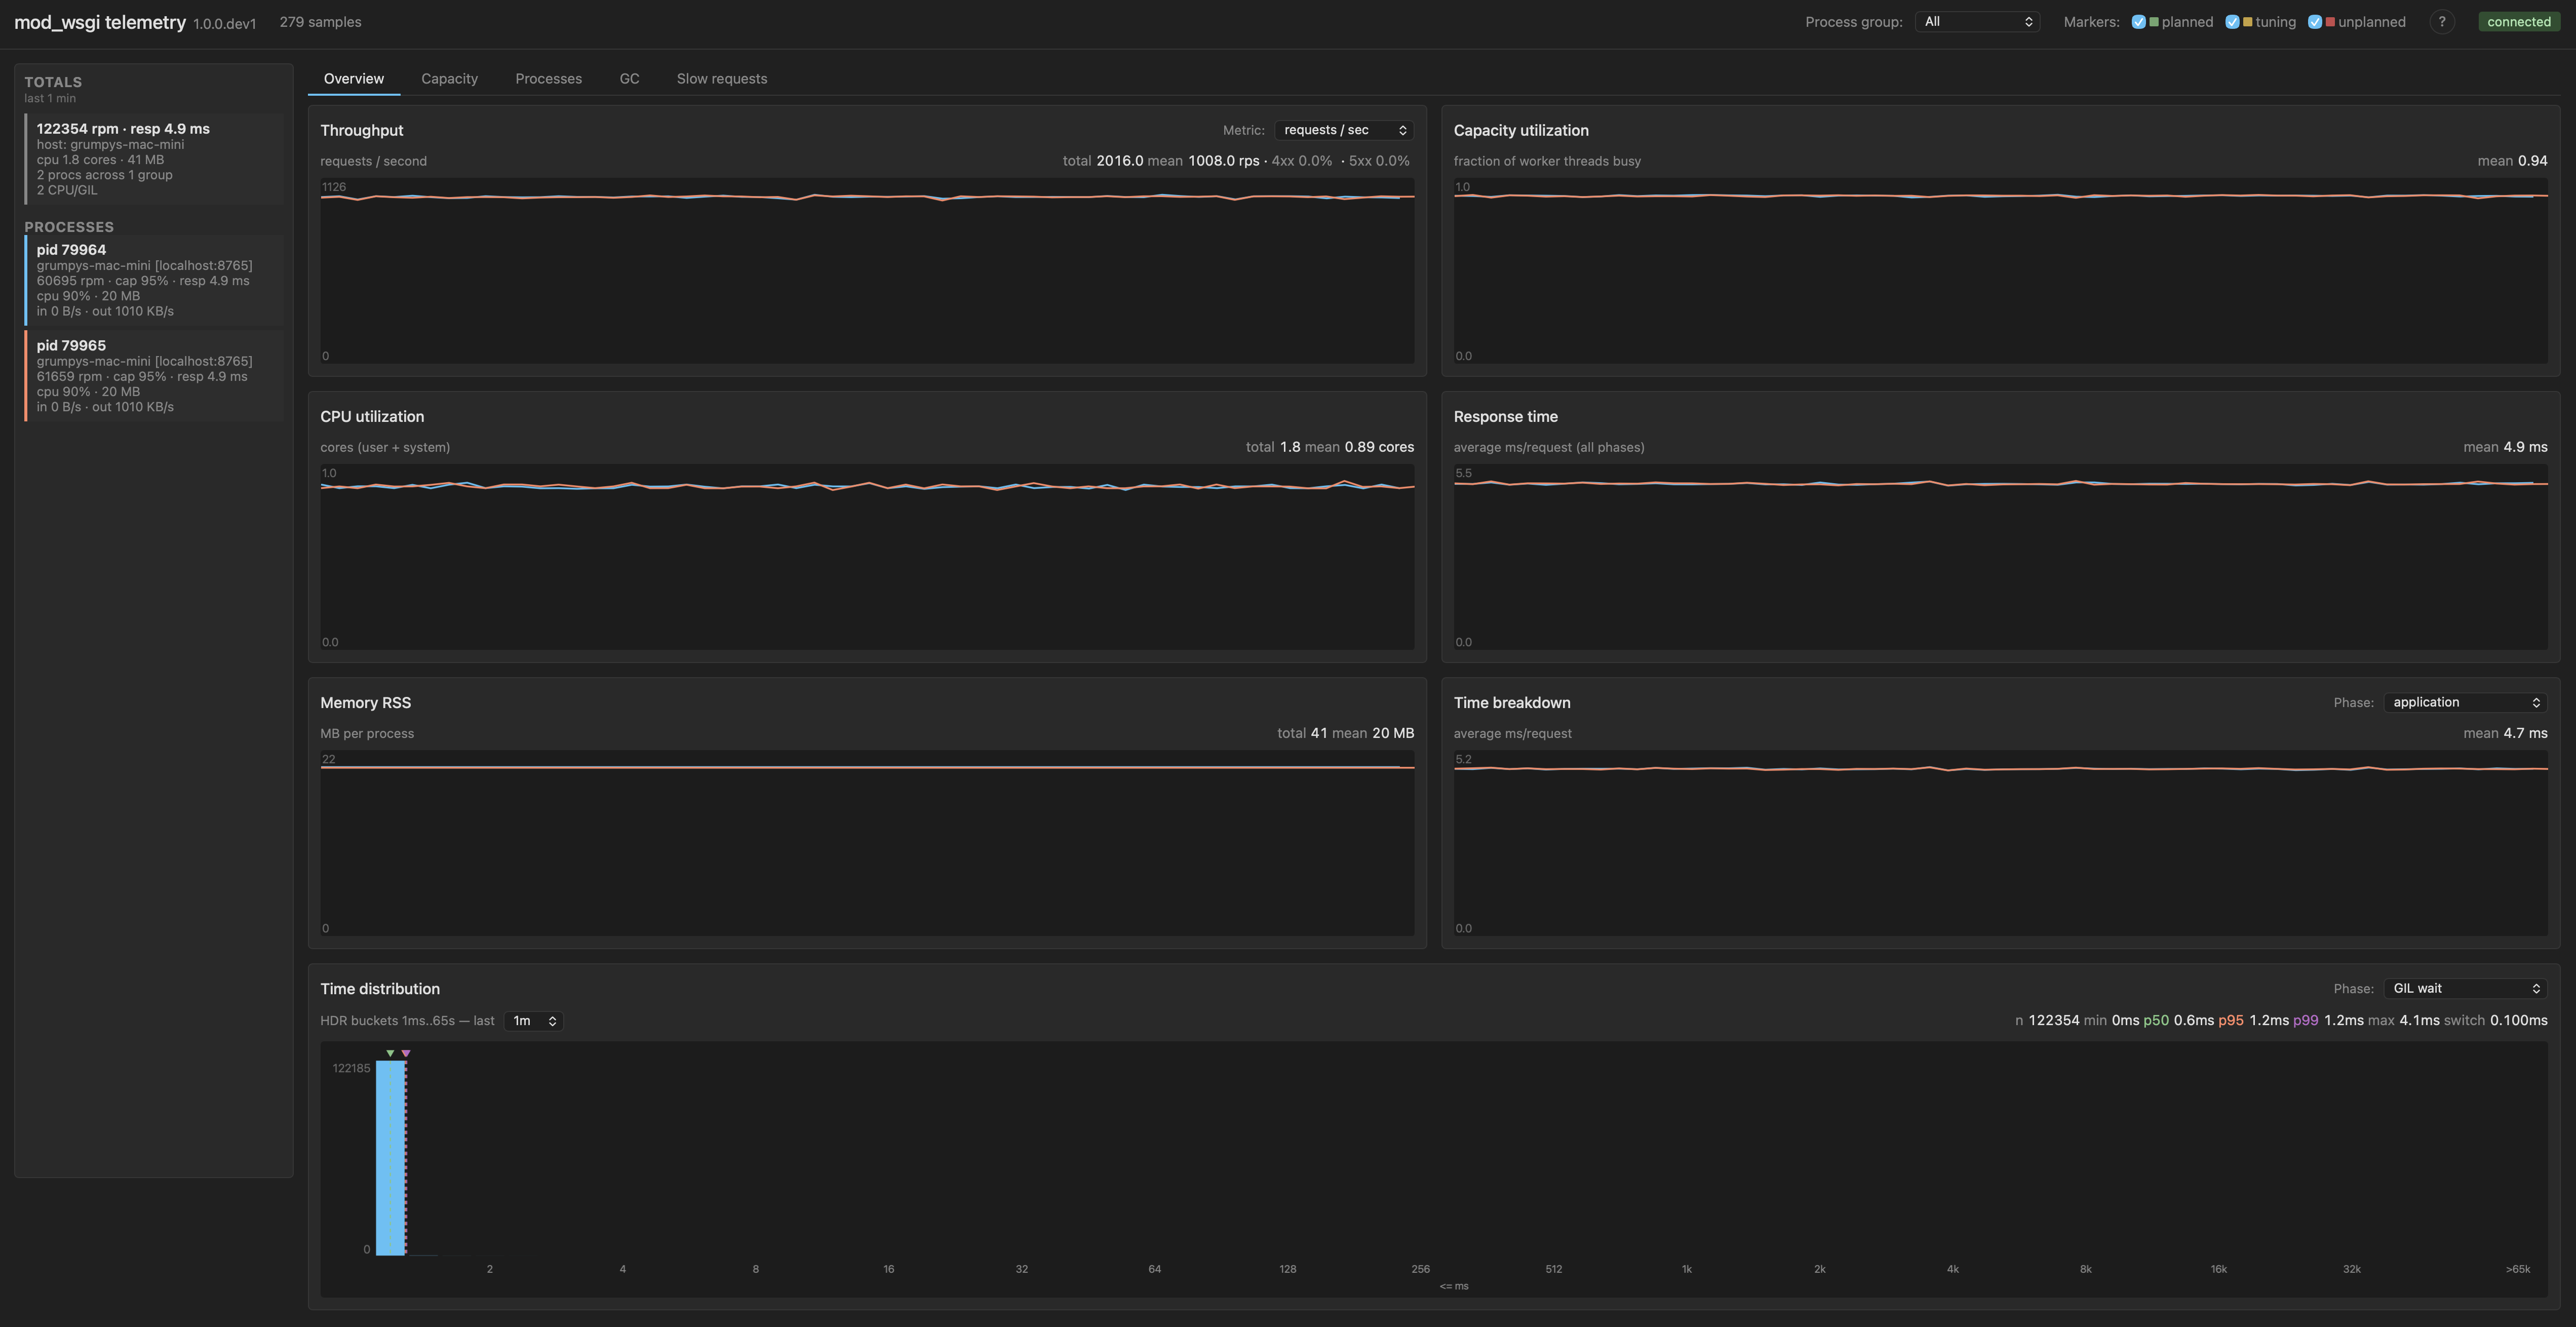Screen dimensions: 2576x1327
Task: Click the Capacity utilization chart plot
Action: point(2000,271)
